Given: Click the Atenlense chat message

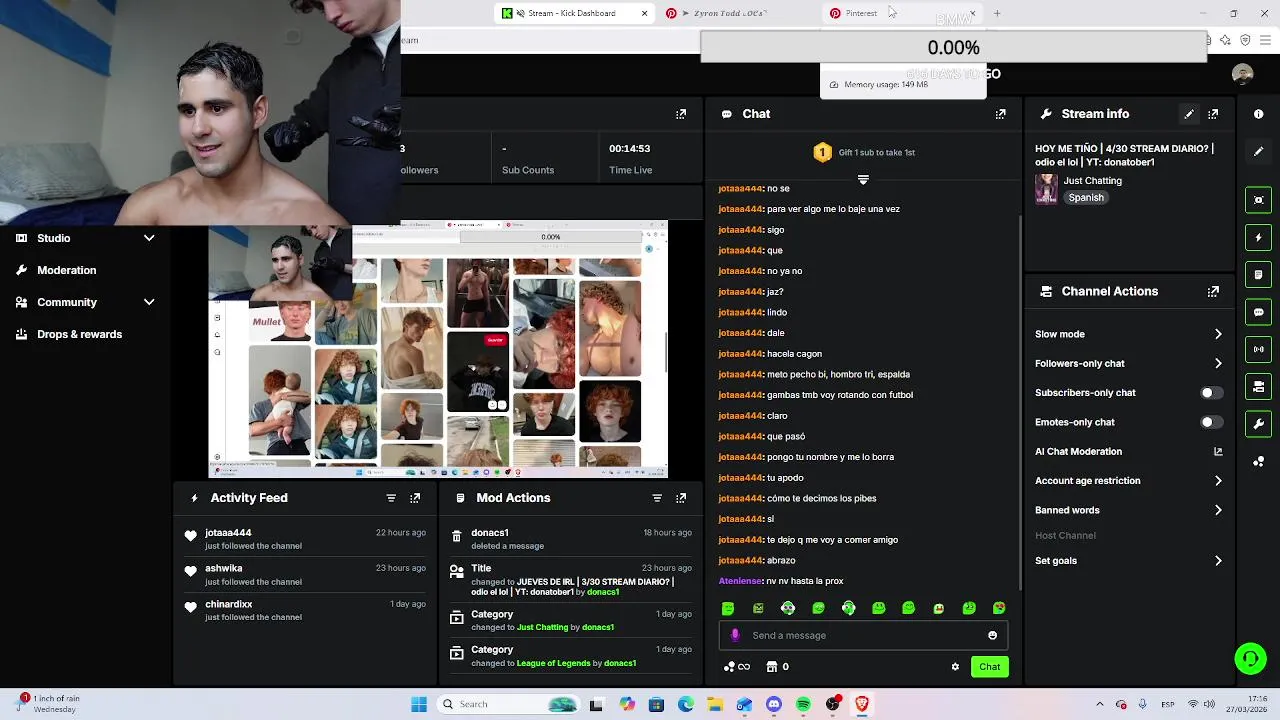Looking at the screenshot, I should click(780, 581).
